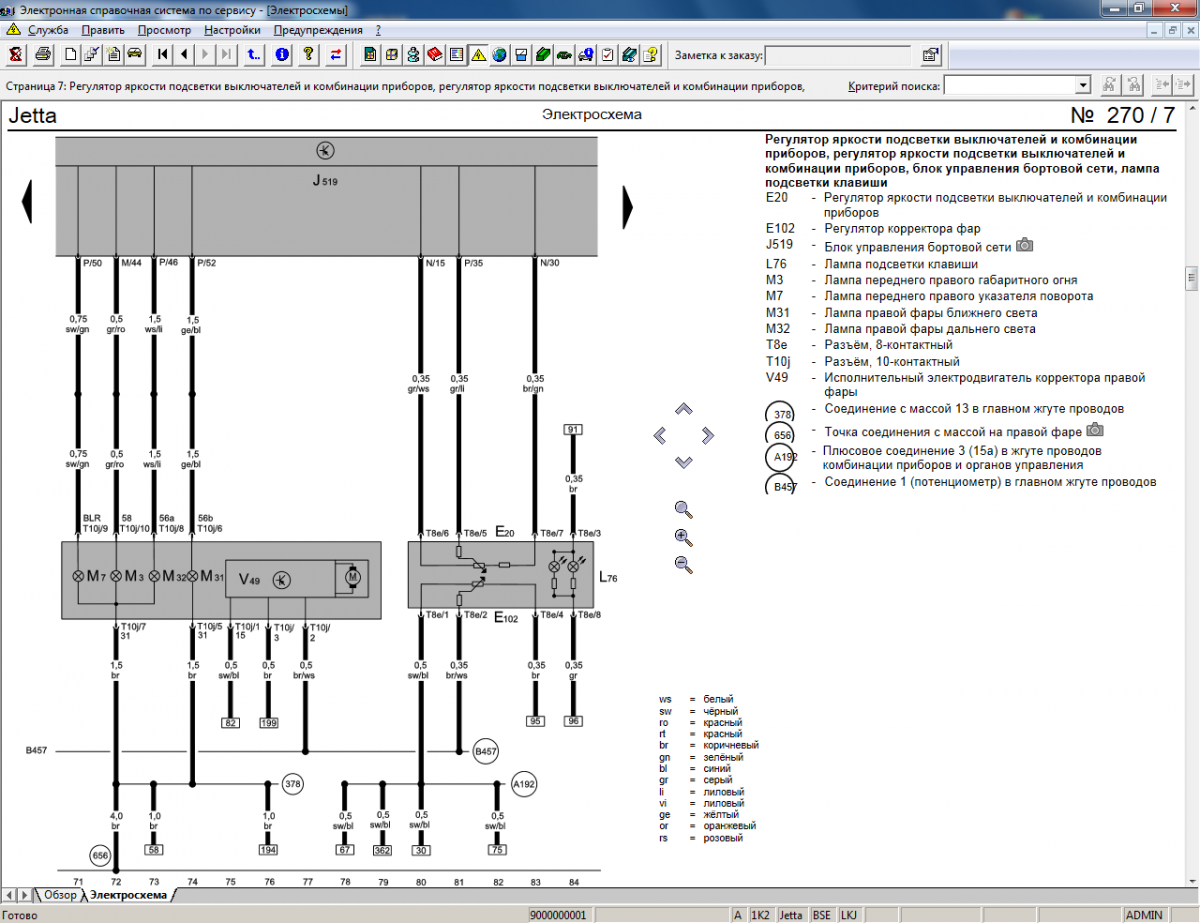The height and width of the screenshot is (923, 1200).
Task: Pan the diagram right with the chevron
Action: (x=708, y=435)
